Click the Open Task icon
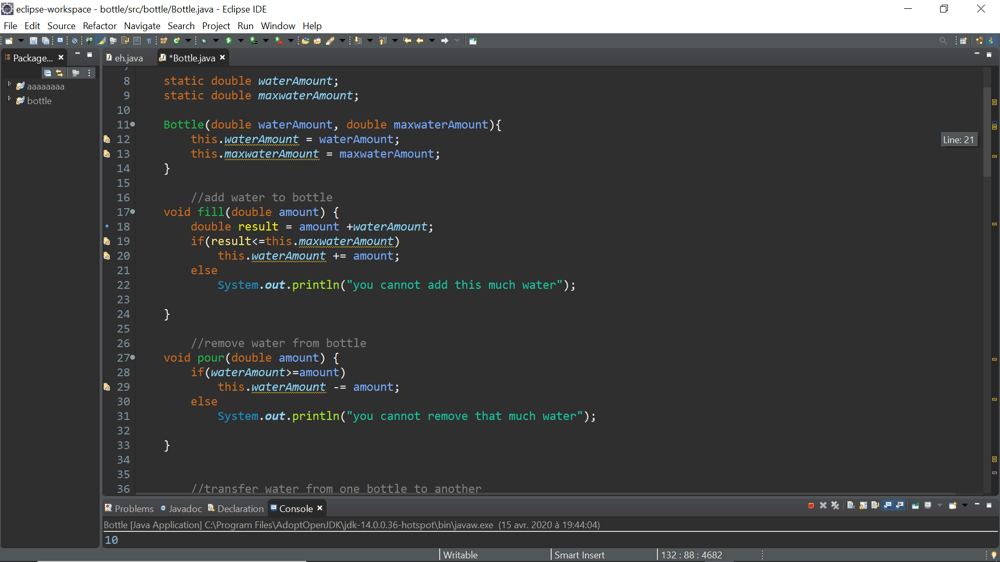The width and height of the screenshot is (1000, 562). coord(317,41)
